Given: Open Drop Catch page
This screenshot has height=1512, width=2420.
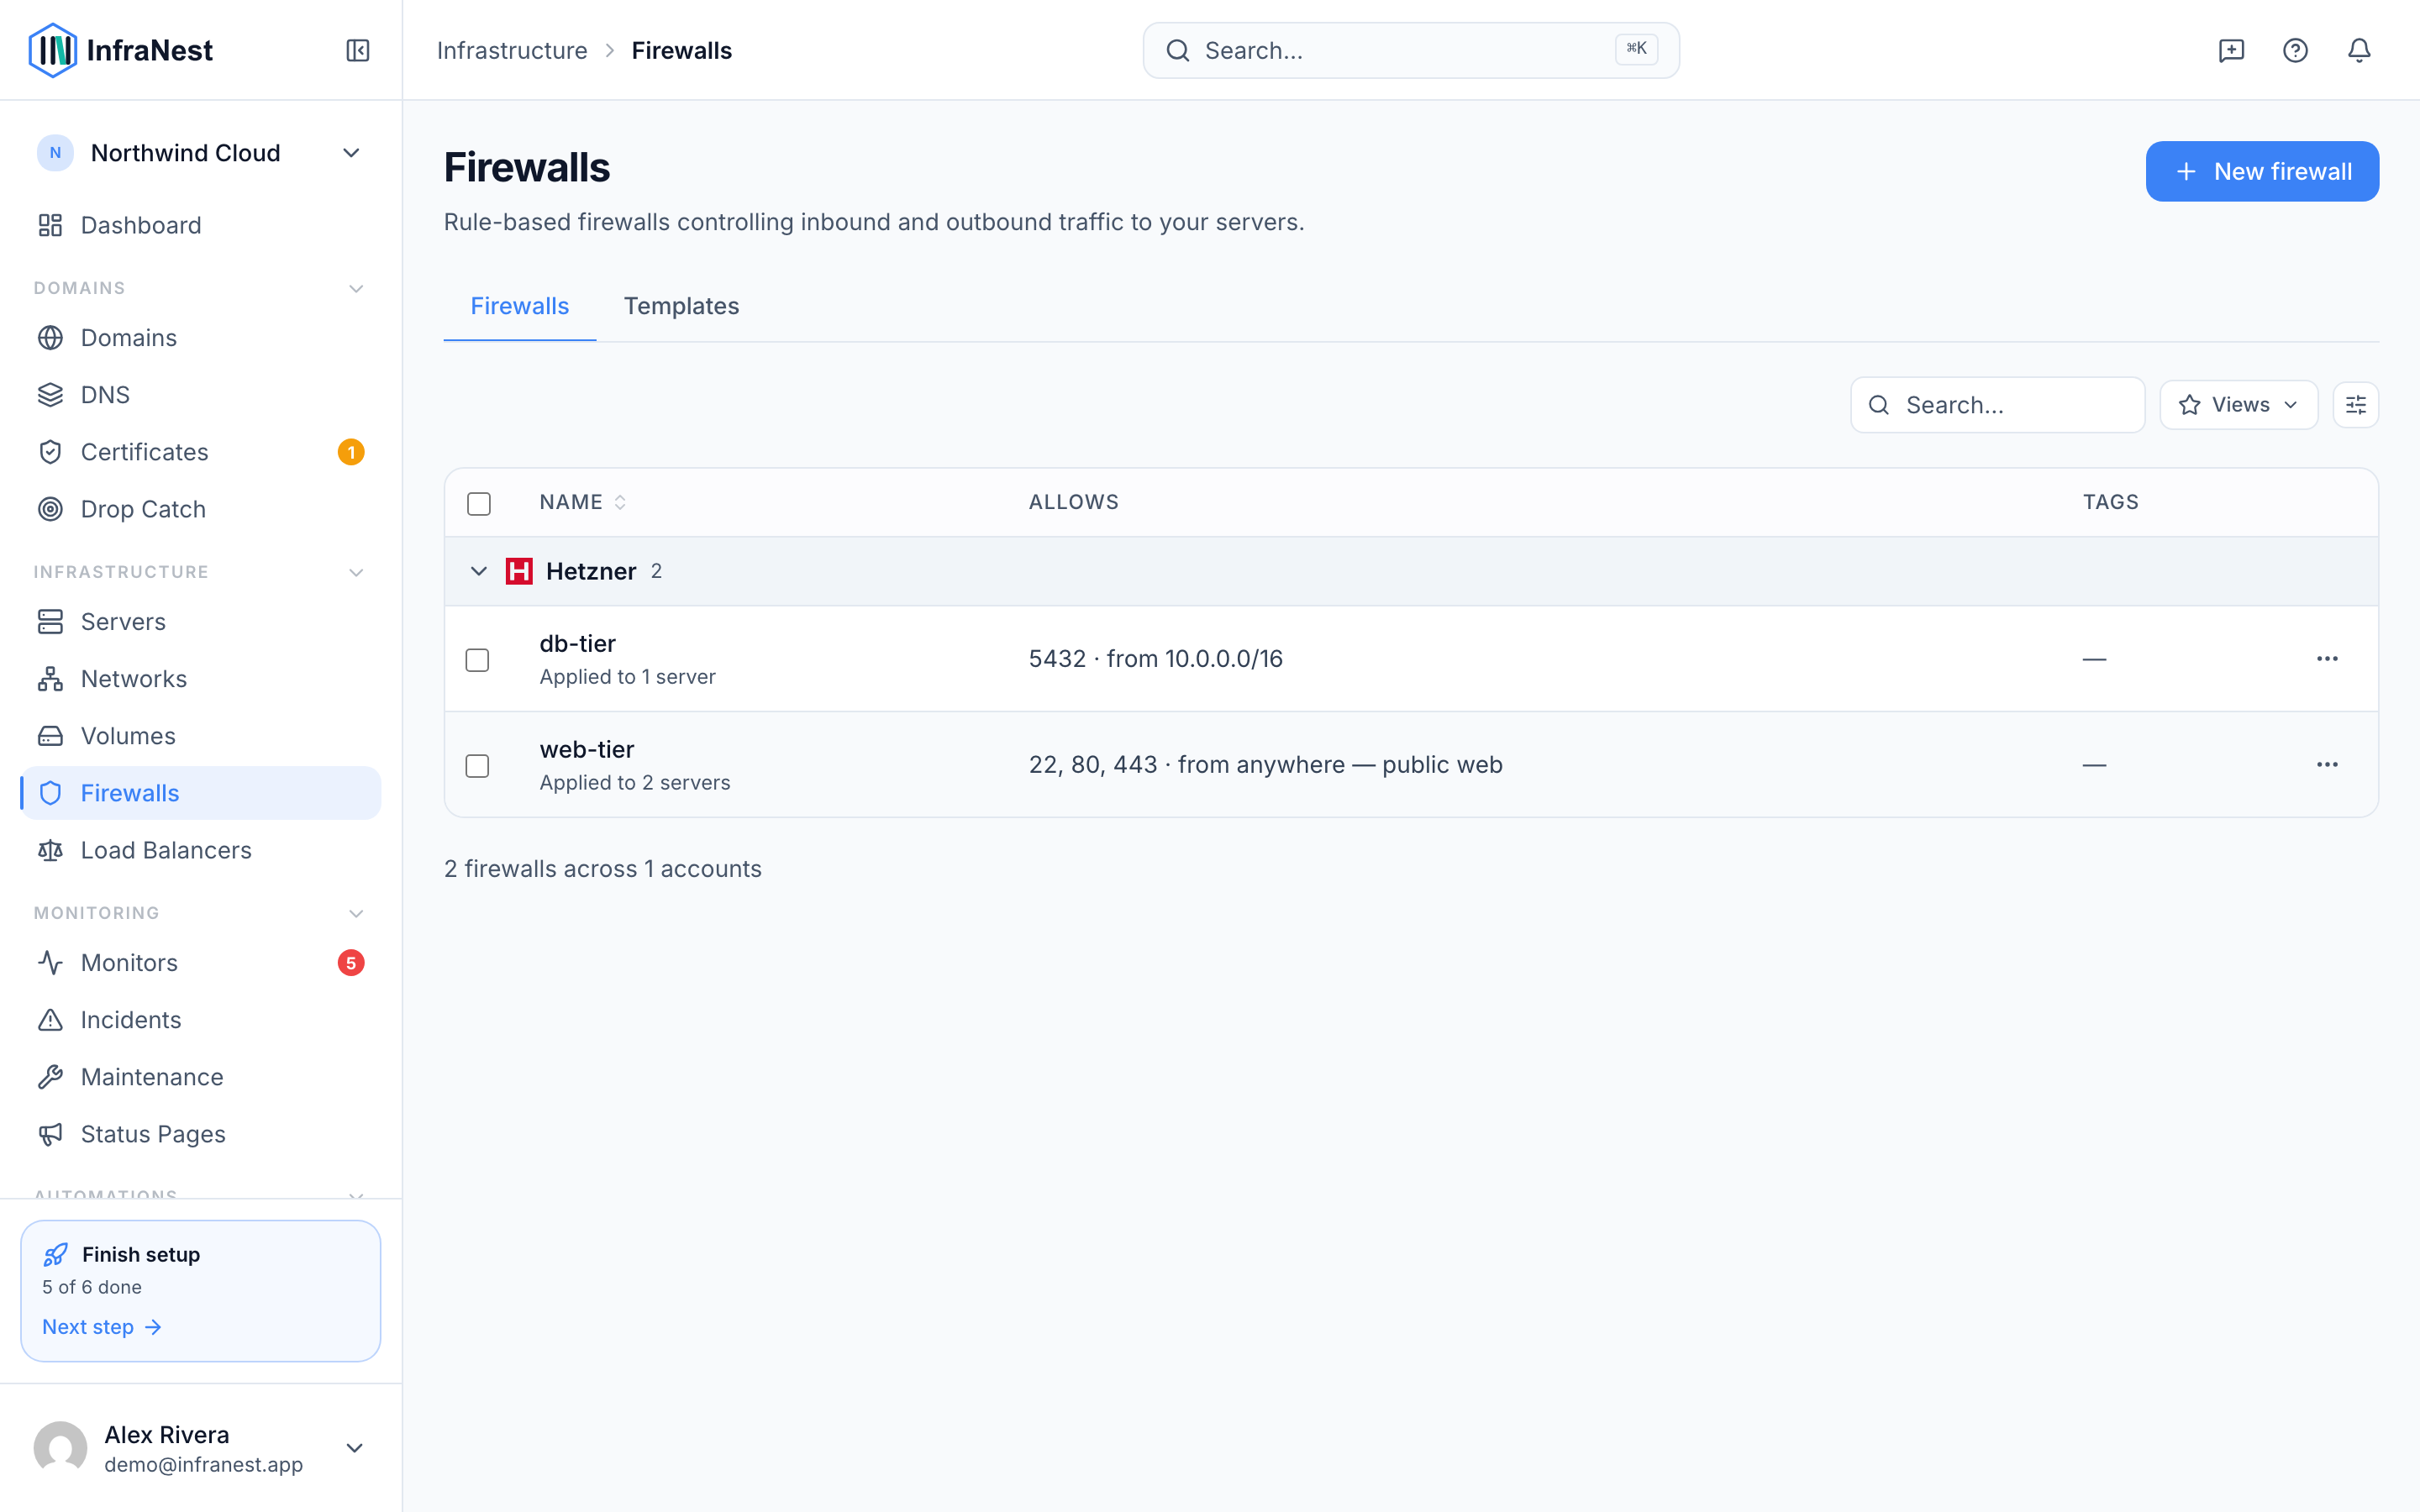Looking at the screenshot, I should tap(200, 509).
